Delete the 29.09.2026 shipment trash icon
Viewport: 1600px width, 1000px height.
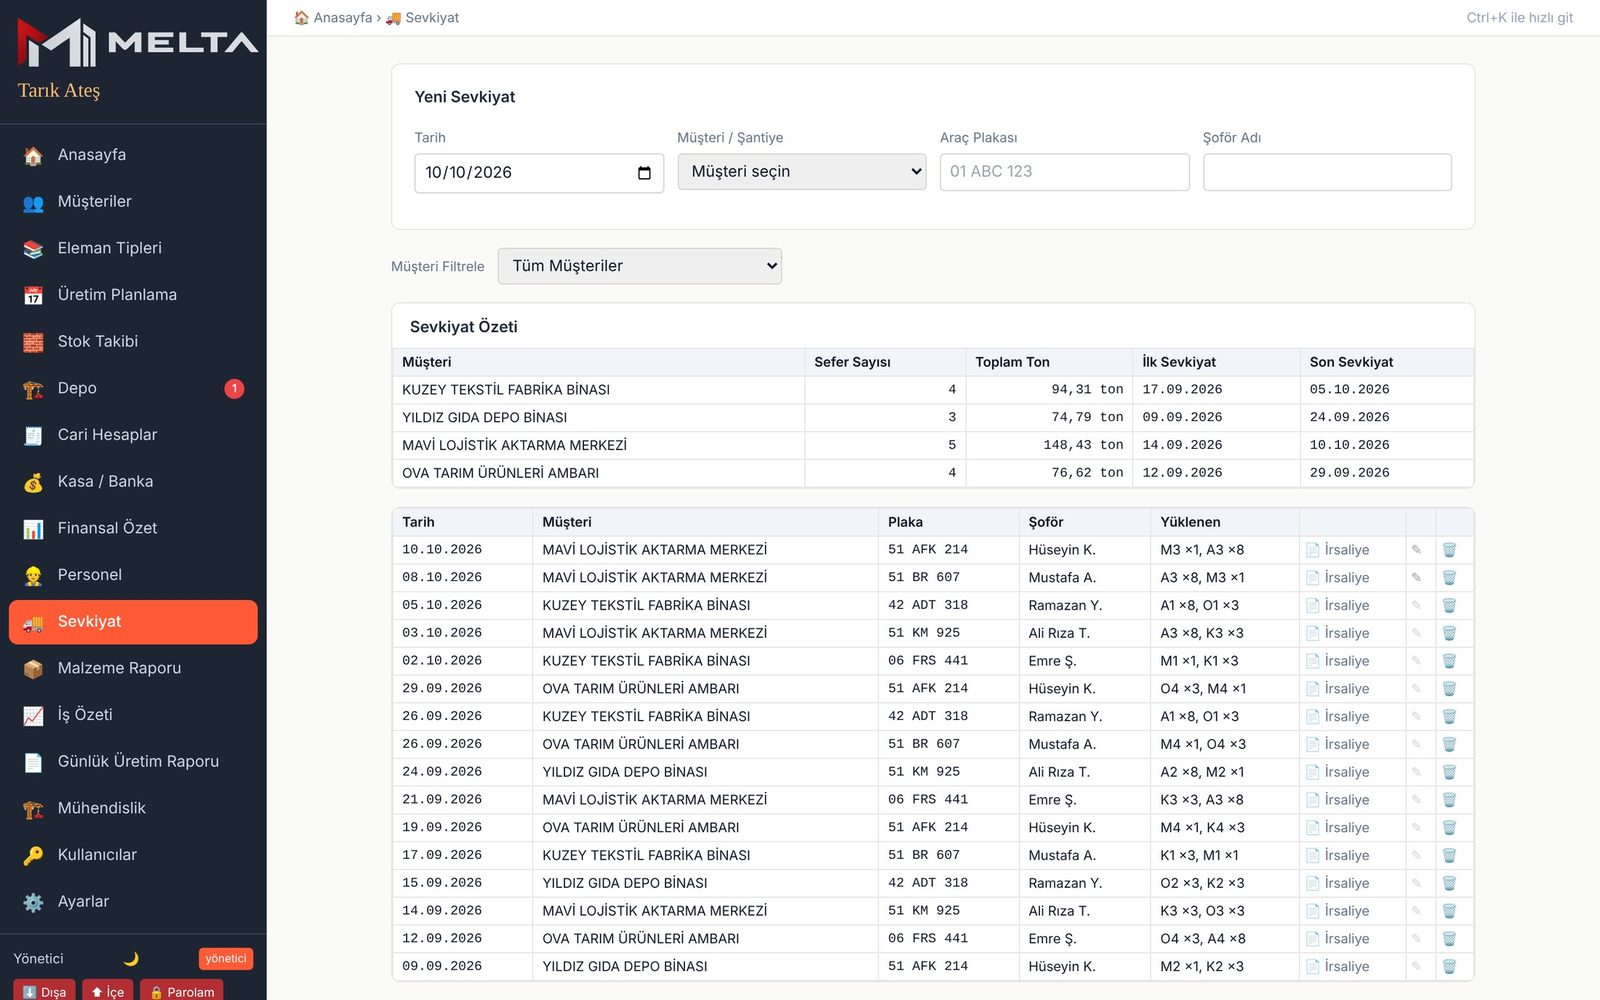(1449, 688)
